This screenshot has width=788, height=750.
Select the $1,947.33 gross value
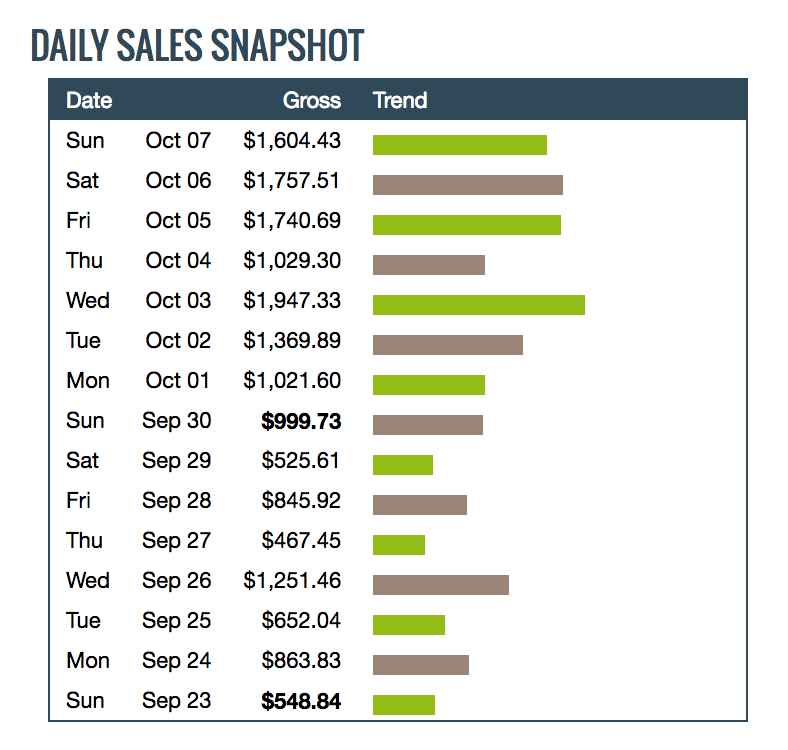[292, 301]
